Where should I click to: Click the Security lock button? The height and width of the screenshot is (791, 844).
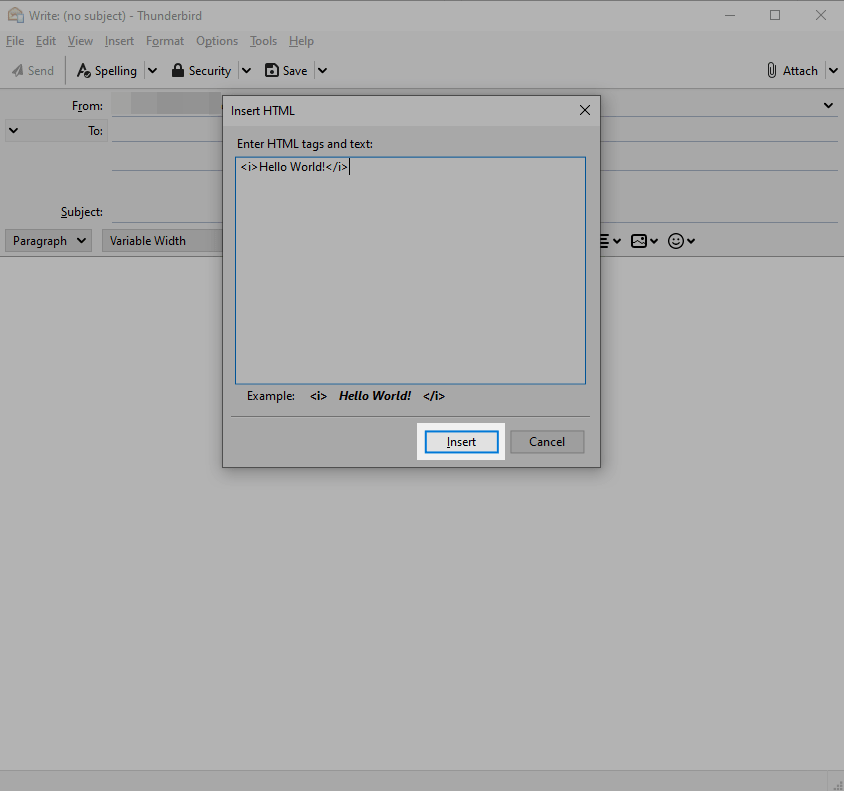[201, 70]
